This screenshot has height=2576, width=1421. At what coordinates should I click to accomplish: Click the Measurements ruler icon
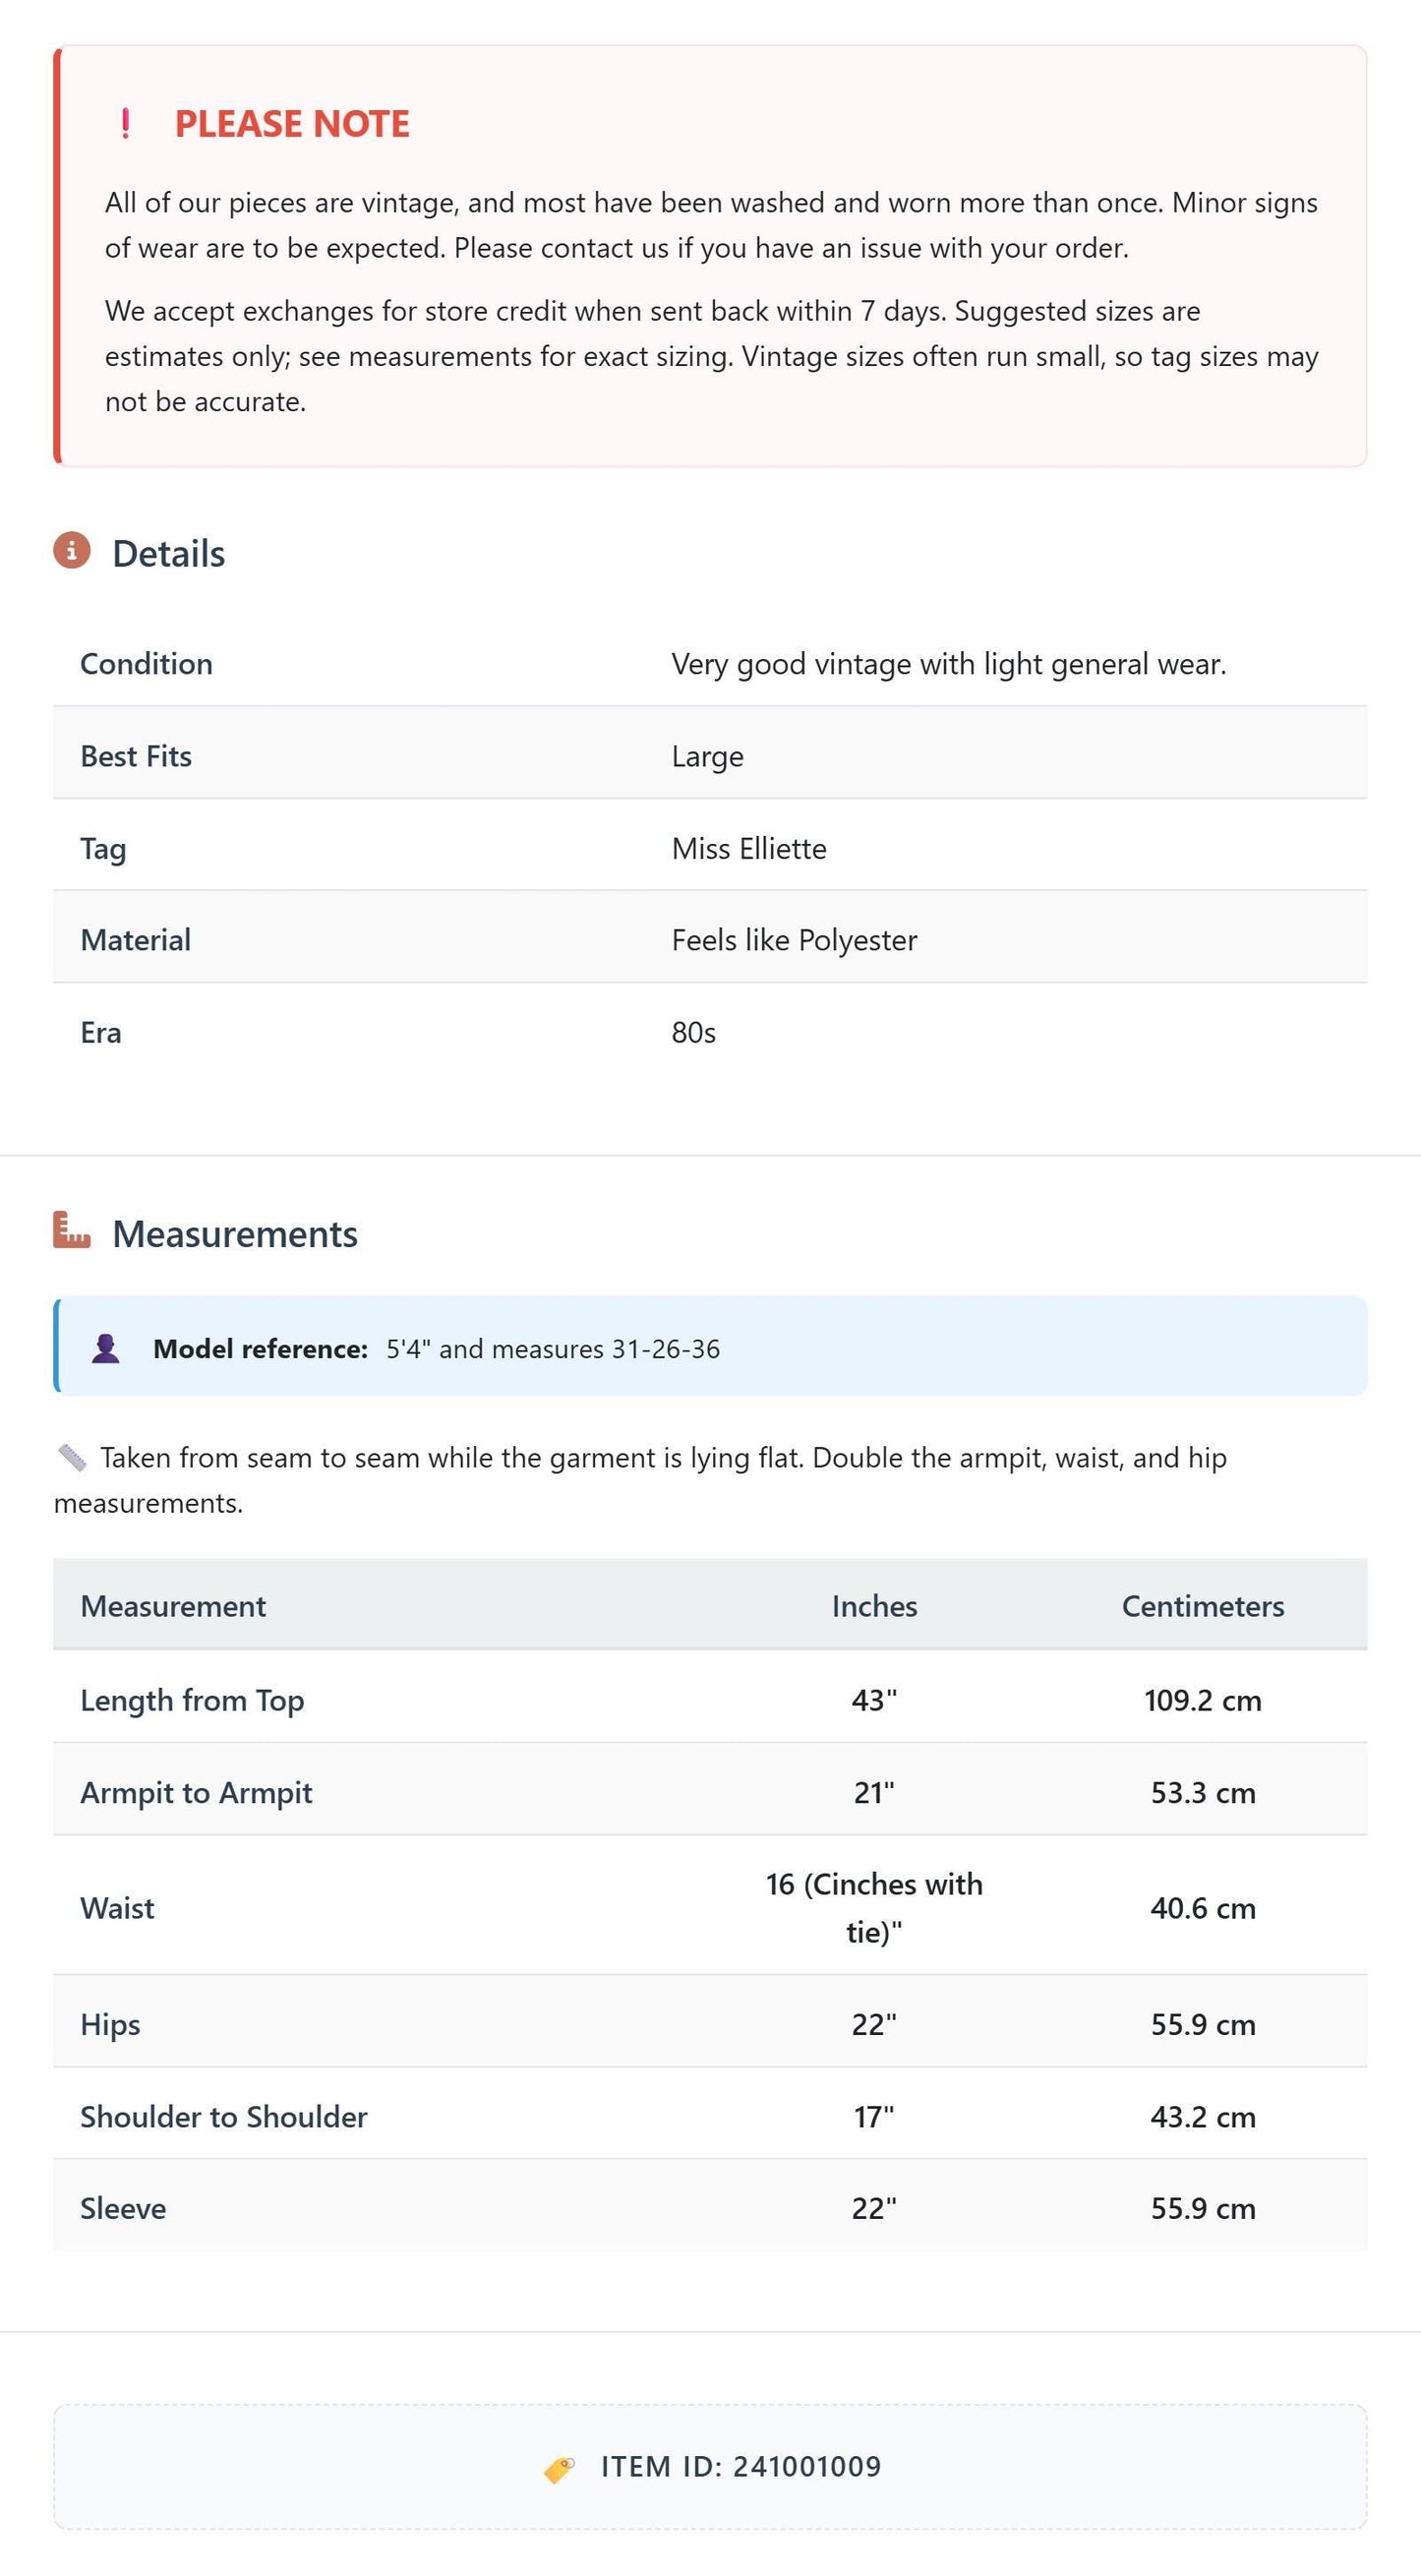[x=72, y=1230]
